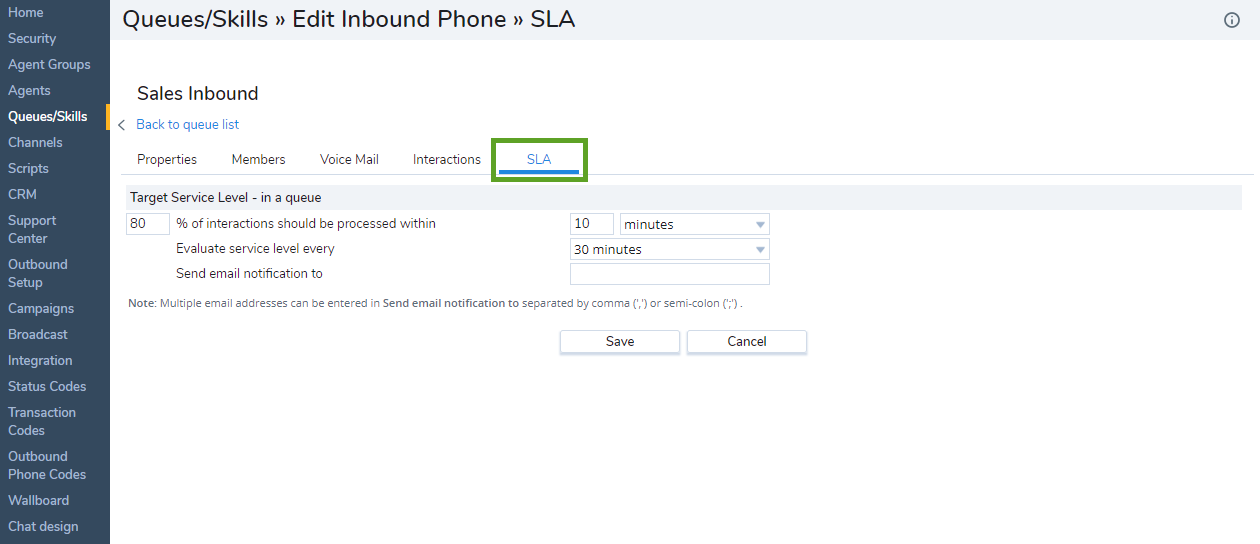Save the SLA settings

point(620,341)
